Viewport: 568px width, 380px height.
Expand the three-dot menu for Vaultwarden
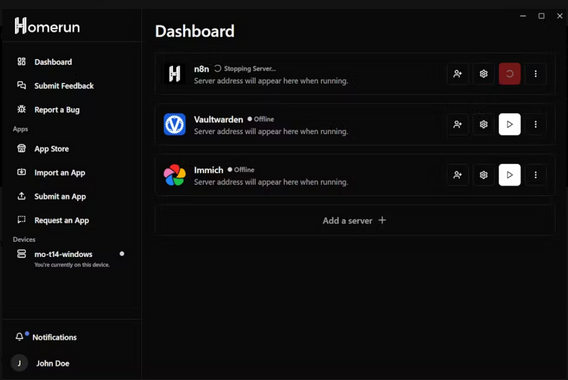coord(535,124)
